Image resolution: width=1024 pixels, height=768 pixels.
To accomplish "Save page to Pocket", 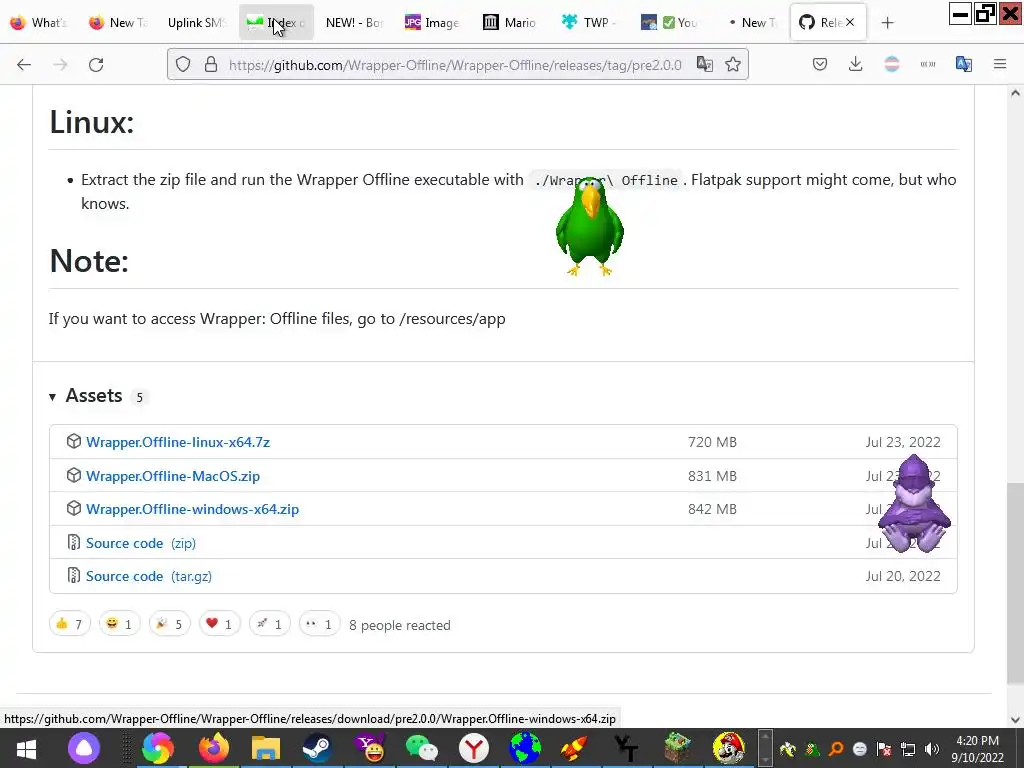I will (x=820, y=64).
